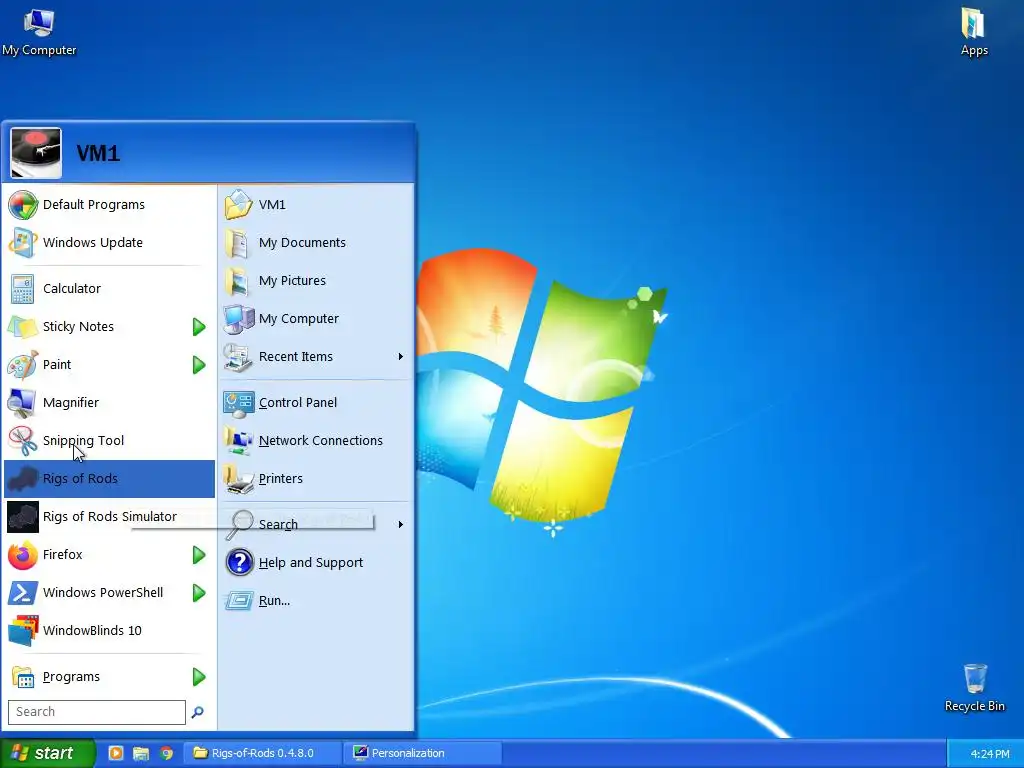Viewport: 1024px width, 768px height.
Task: Select My Computer desktop icon
Action: [39, 32]
